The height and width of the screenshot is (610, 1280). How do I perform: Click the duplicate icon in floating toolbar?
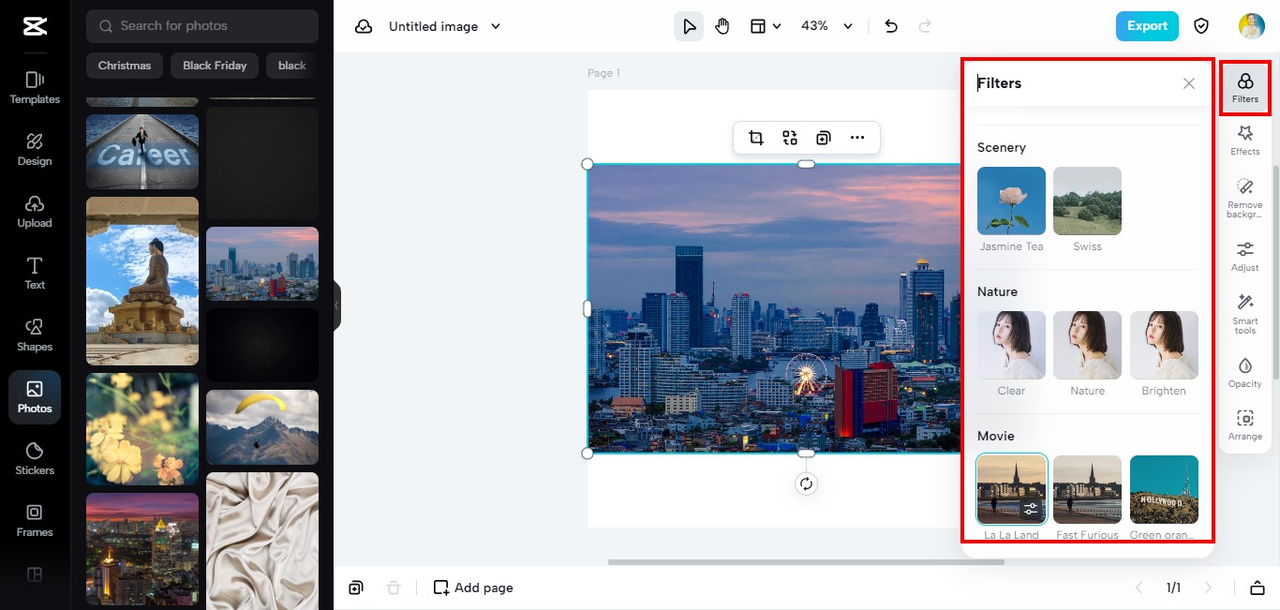(823, 138)
